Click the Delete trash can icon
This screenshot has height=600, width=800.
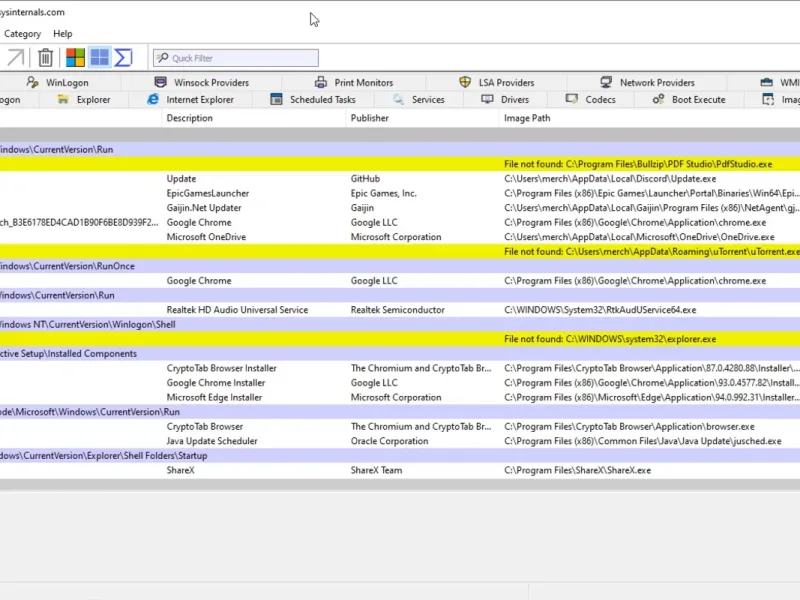point(46,58)
